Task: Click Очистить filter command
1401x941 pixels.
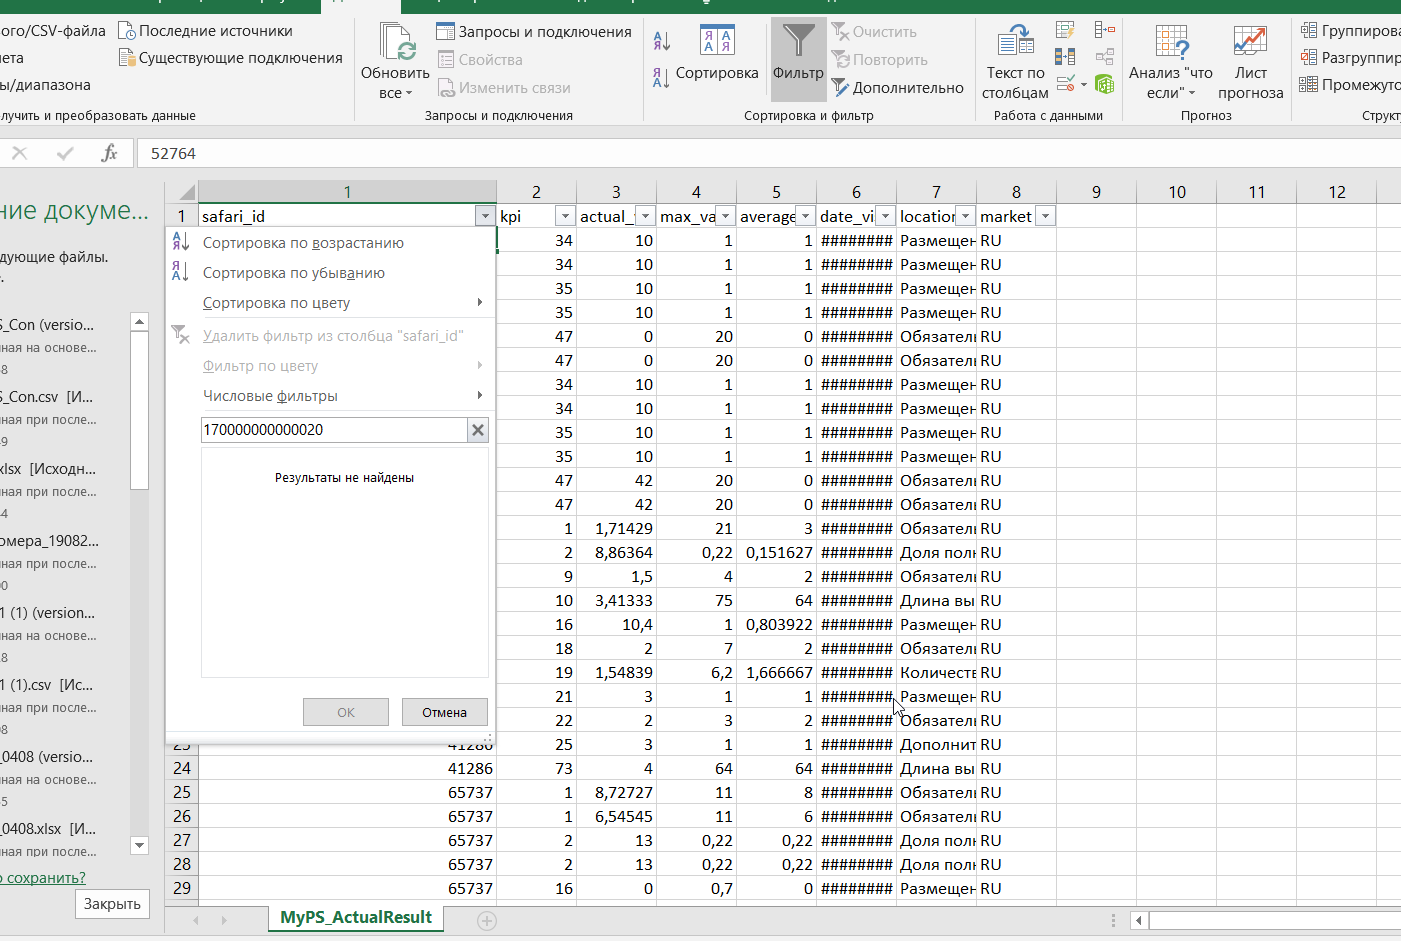Action: pyautogui.click(x=874, y=32)
